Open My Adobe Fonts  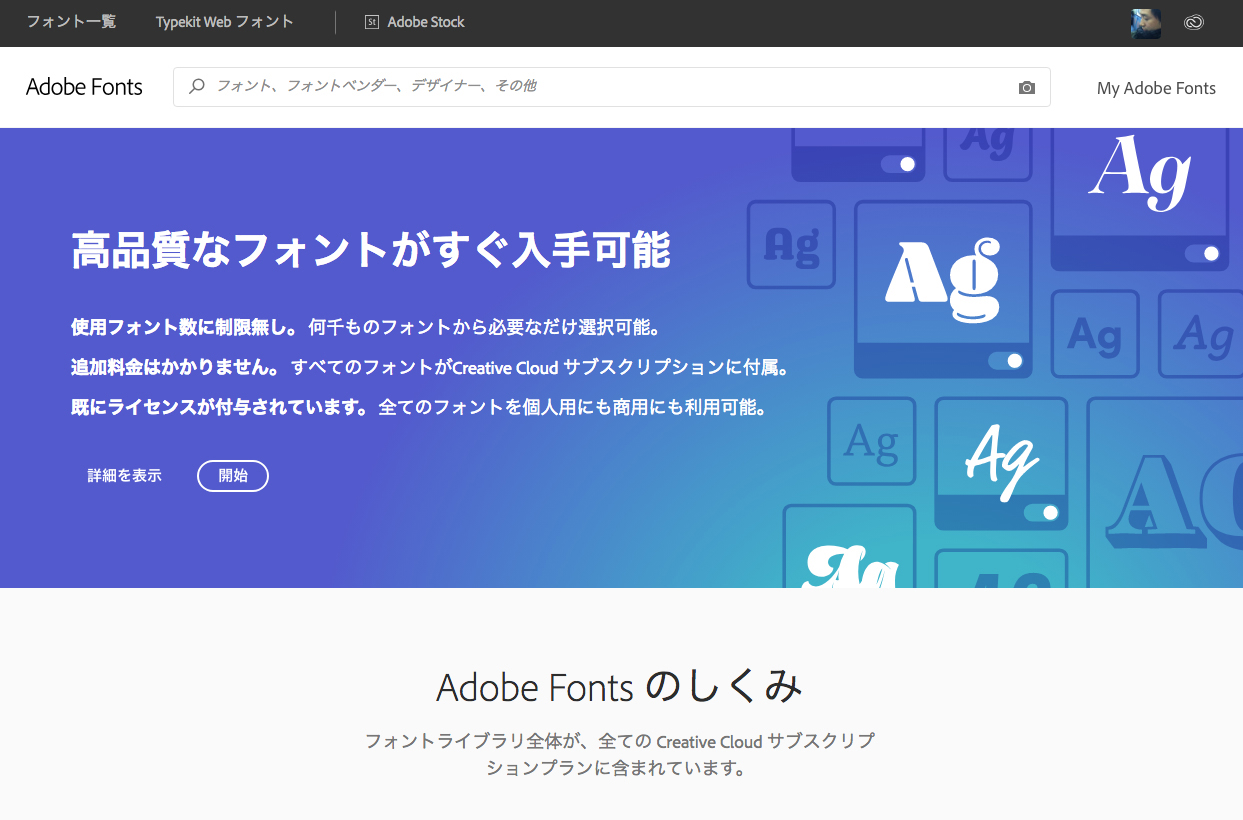click(1156, 88)
